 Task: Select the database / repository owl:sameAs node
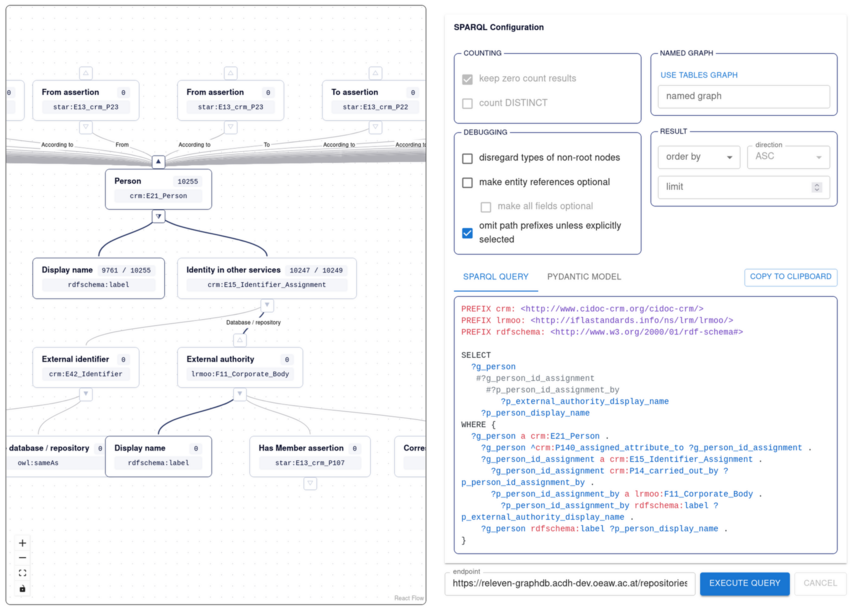(x=55, y=456)
